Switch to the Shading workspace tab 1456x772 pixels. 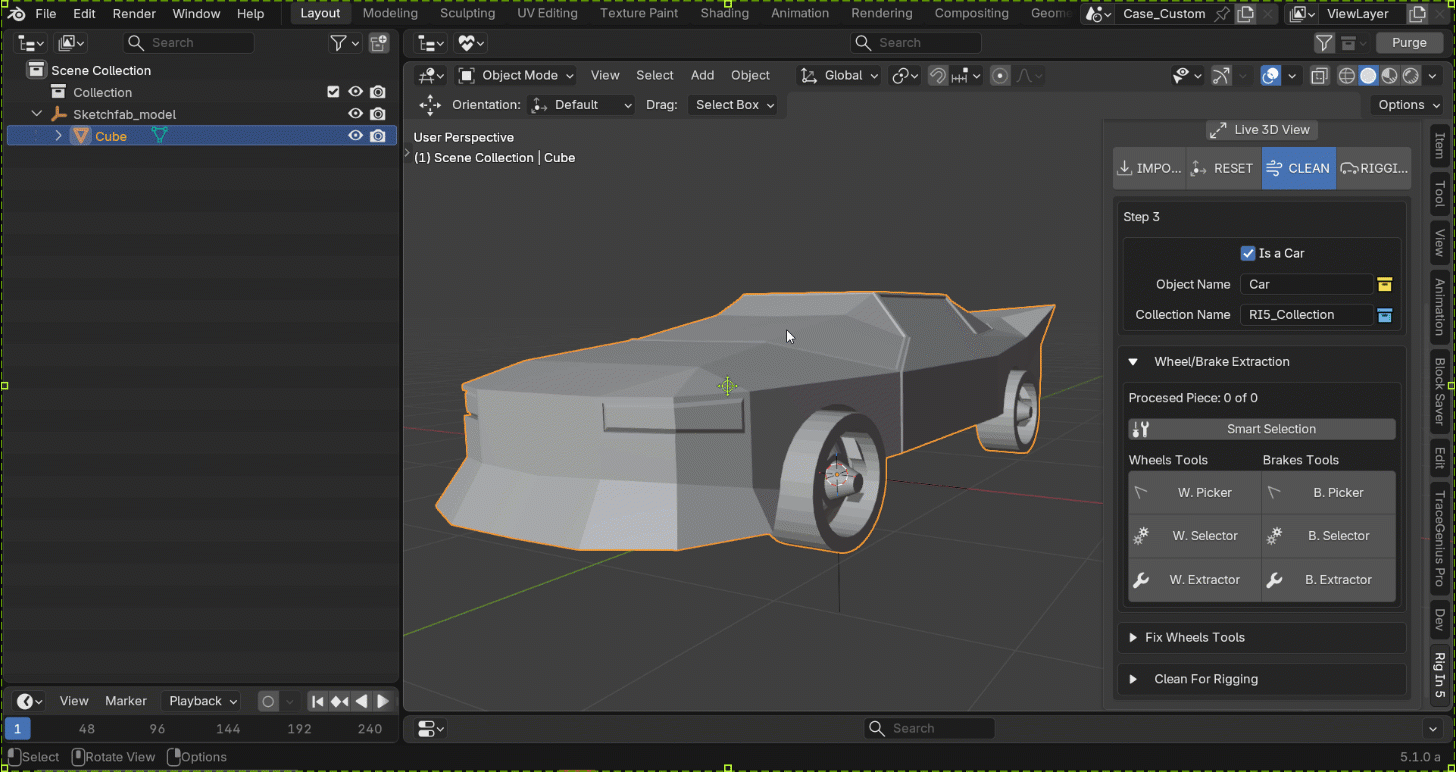pos(724,13)
